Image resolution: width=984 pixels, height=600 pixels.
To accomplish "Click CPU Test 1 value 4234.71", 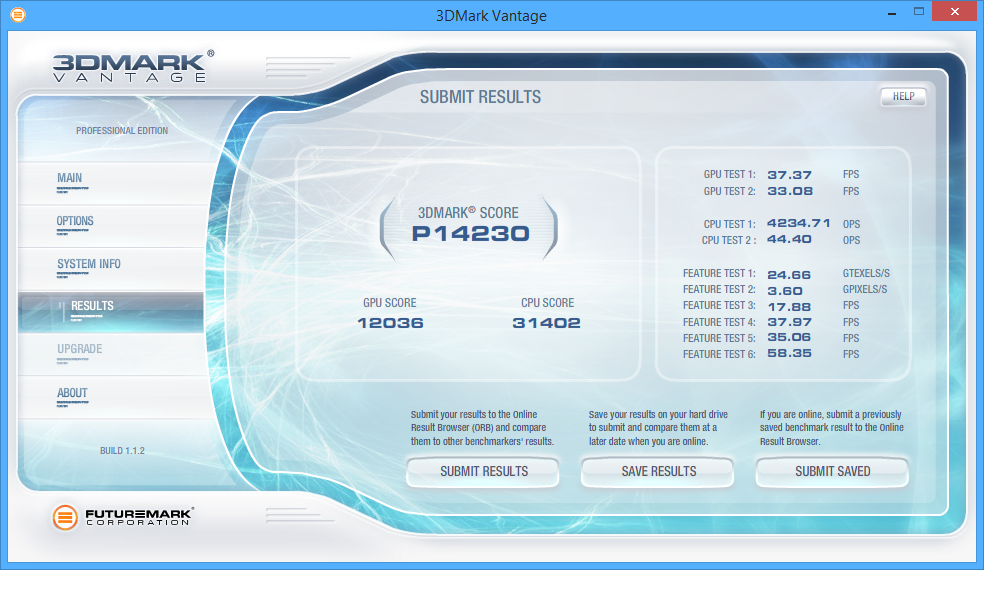I will click(798, 223).
